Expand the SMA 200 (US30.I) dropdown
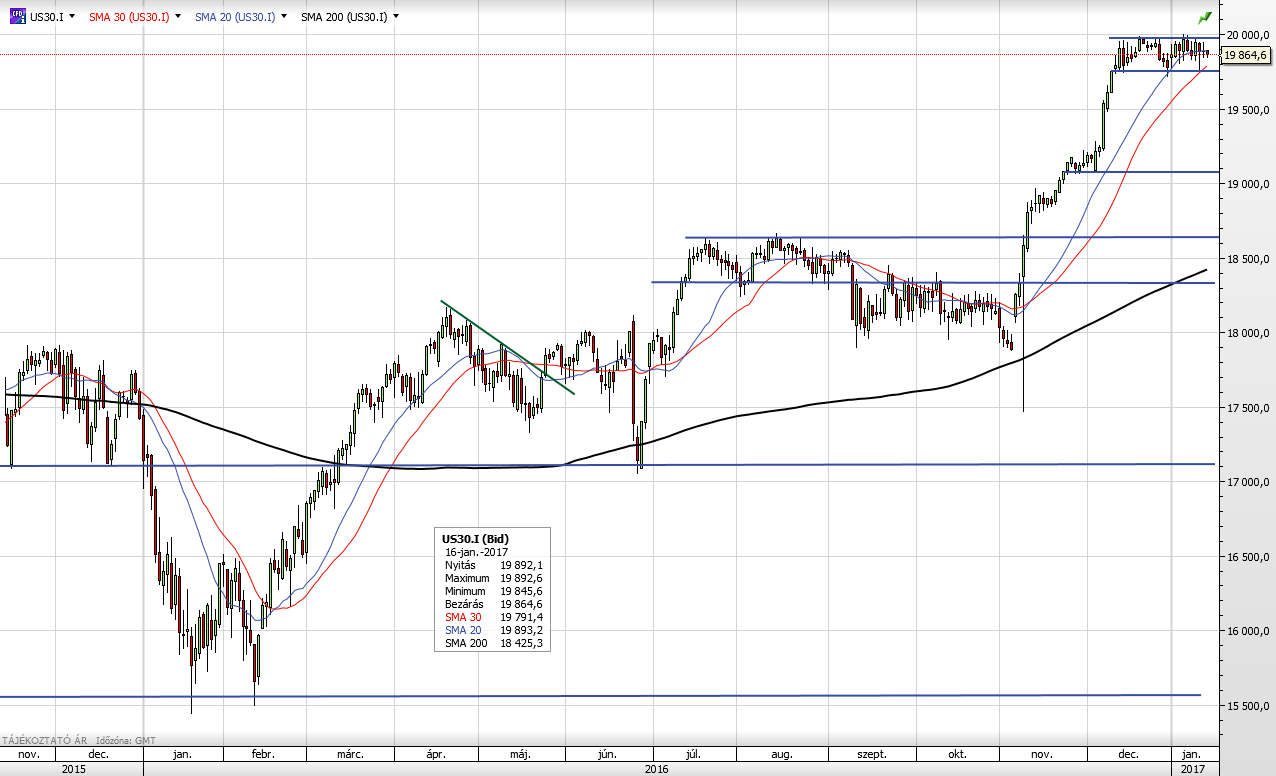The width and height of the screenshot is (1276, 776). (397, 17)
